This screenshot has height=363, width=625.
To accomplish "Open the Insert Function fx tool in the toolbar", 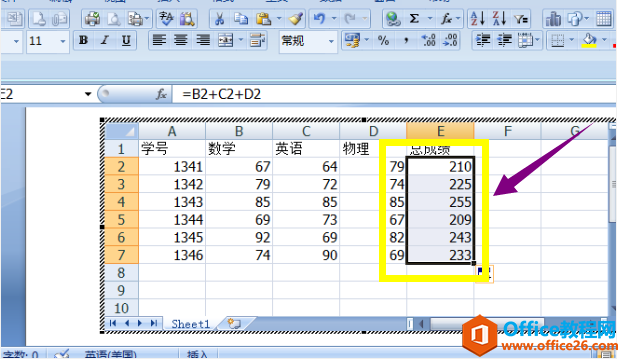I will click(x=446, y=19).
